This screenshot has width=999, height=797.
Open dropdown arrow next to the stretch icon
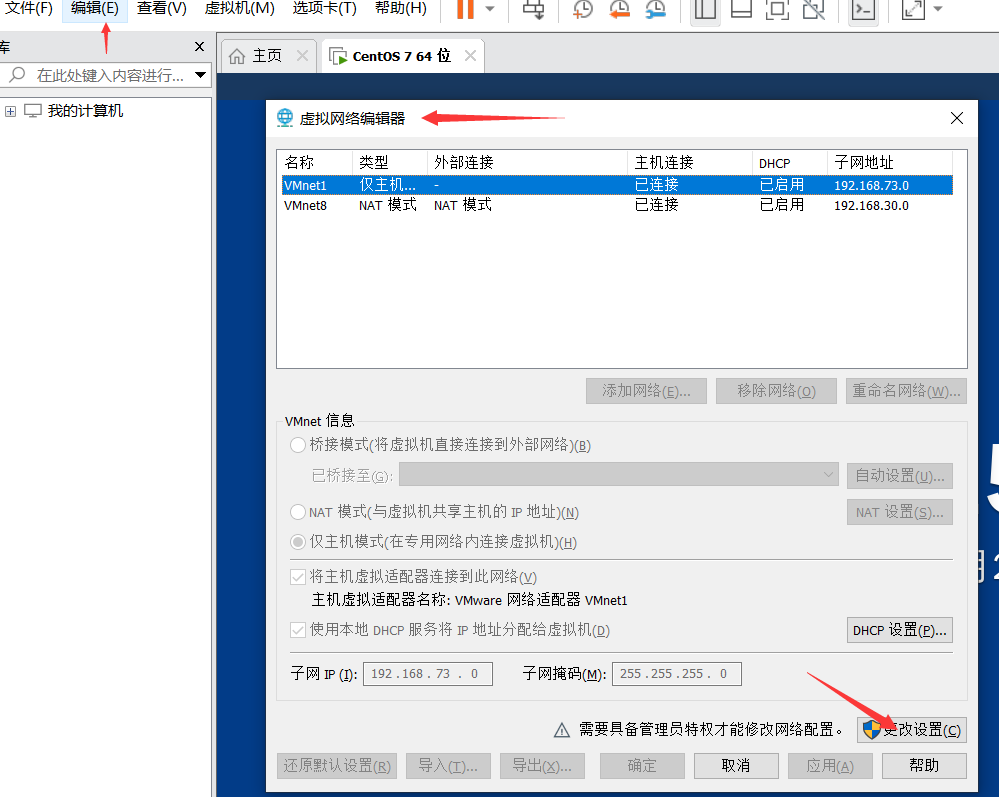[938, 9]
